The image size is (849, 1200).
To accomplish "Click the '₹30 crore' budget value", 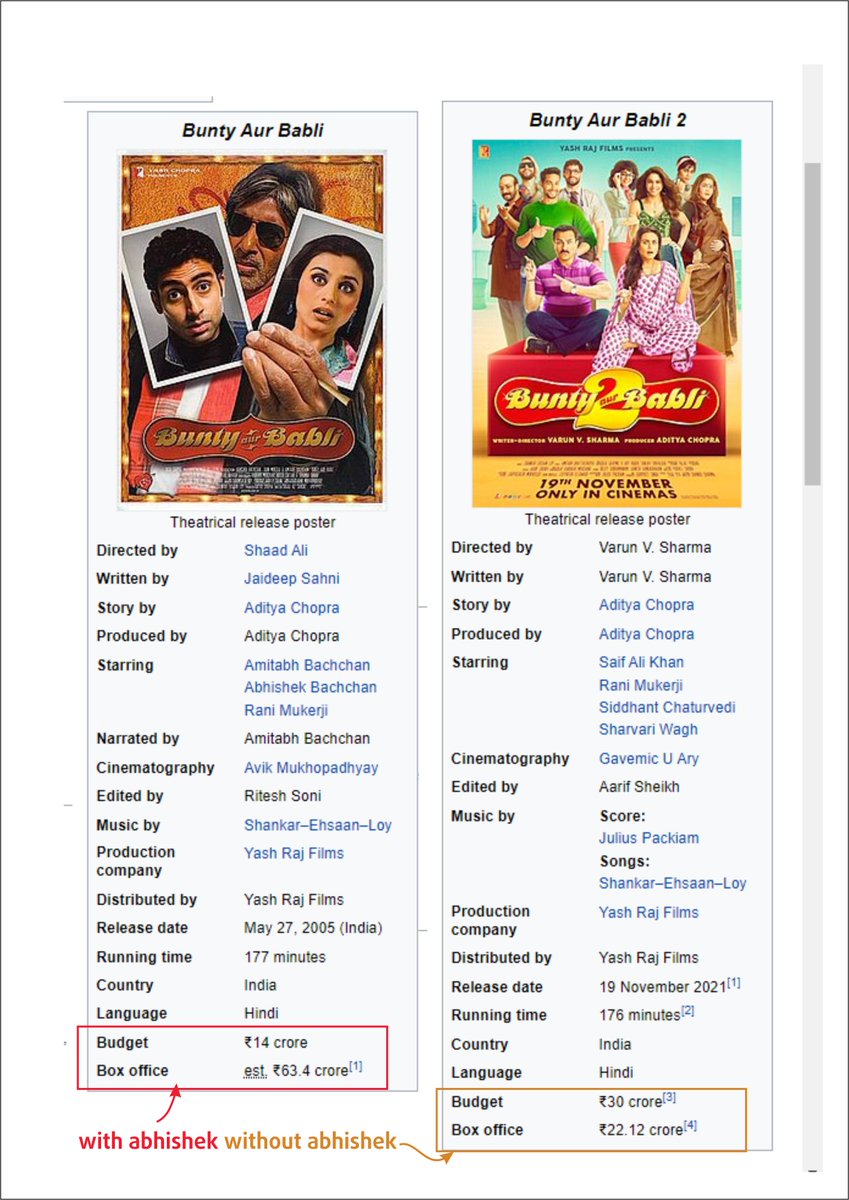I will tap(631, 1102).
